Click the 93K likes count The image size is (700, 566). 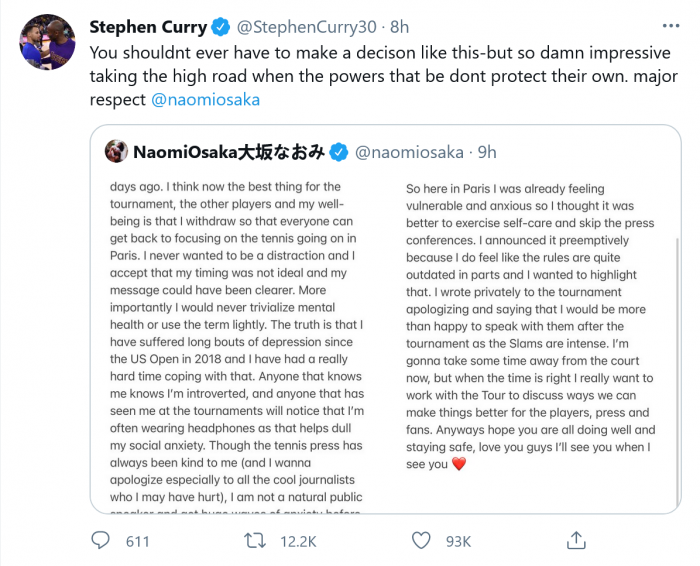tap(458, 541)
